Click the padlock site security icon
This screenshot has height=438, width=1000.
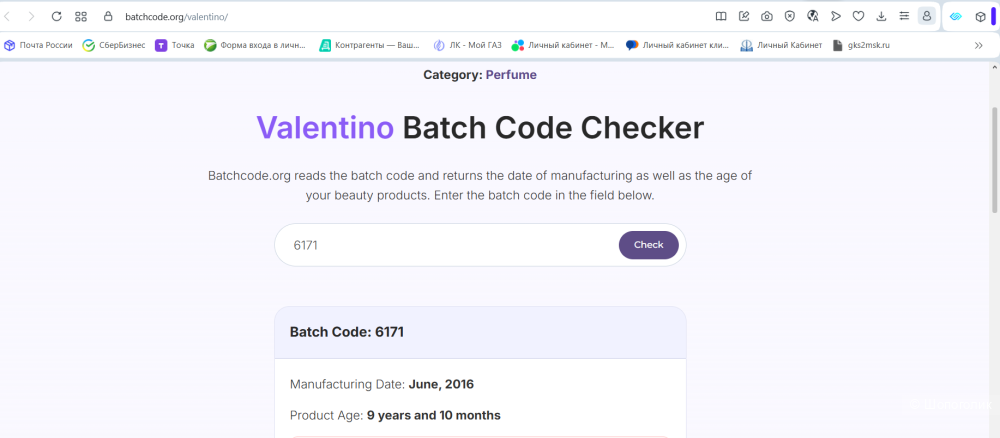tap(109, 16)
